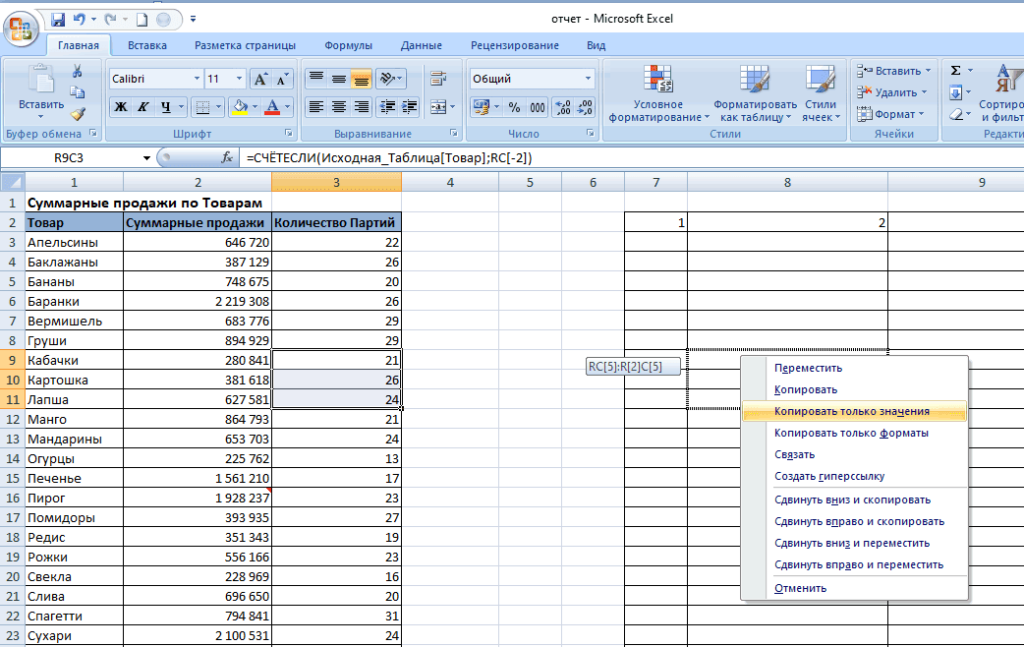Open the Форматировать как таблицу gallery

coord(755,93)
